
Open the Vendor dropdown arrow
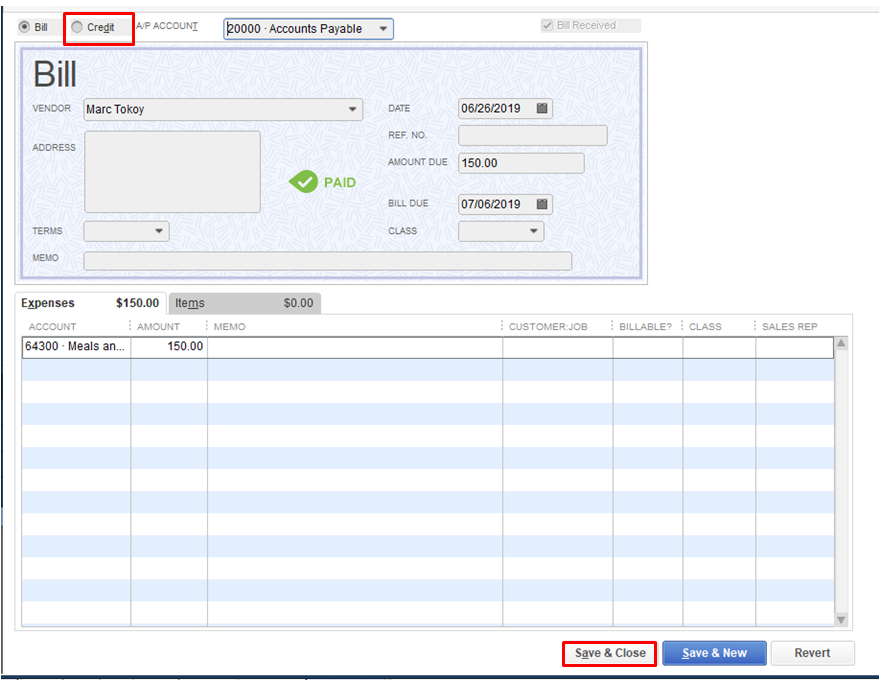[352, 109]
